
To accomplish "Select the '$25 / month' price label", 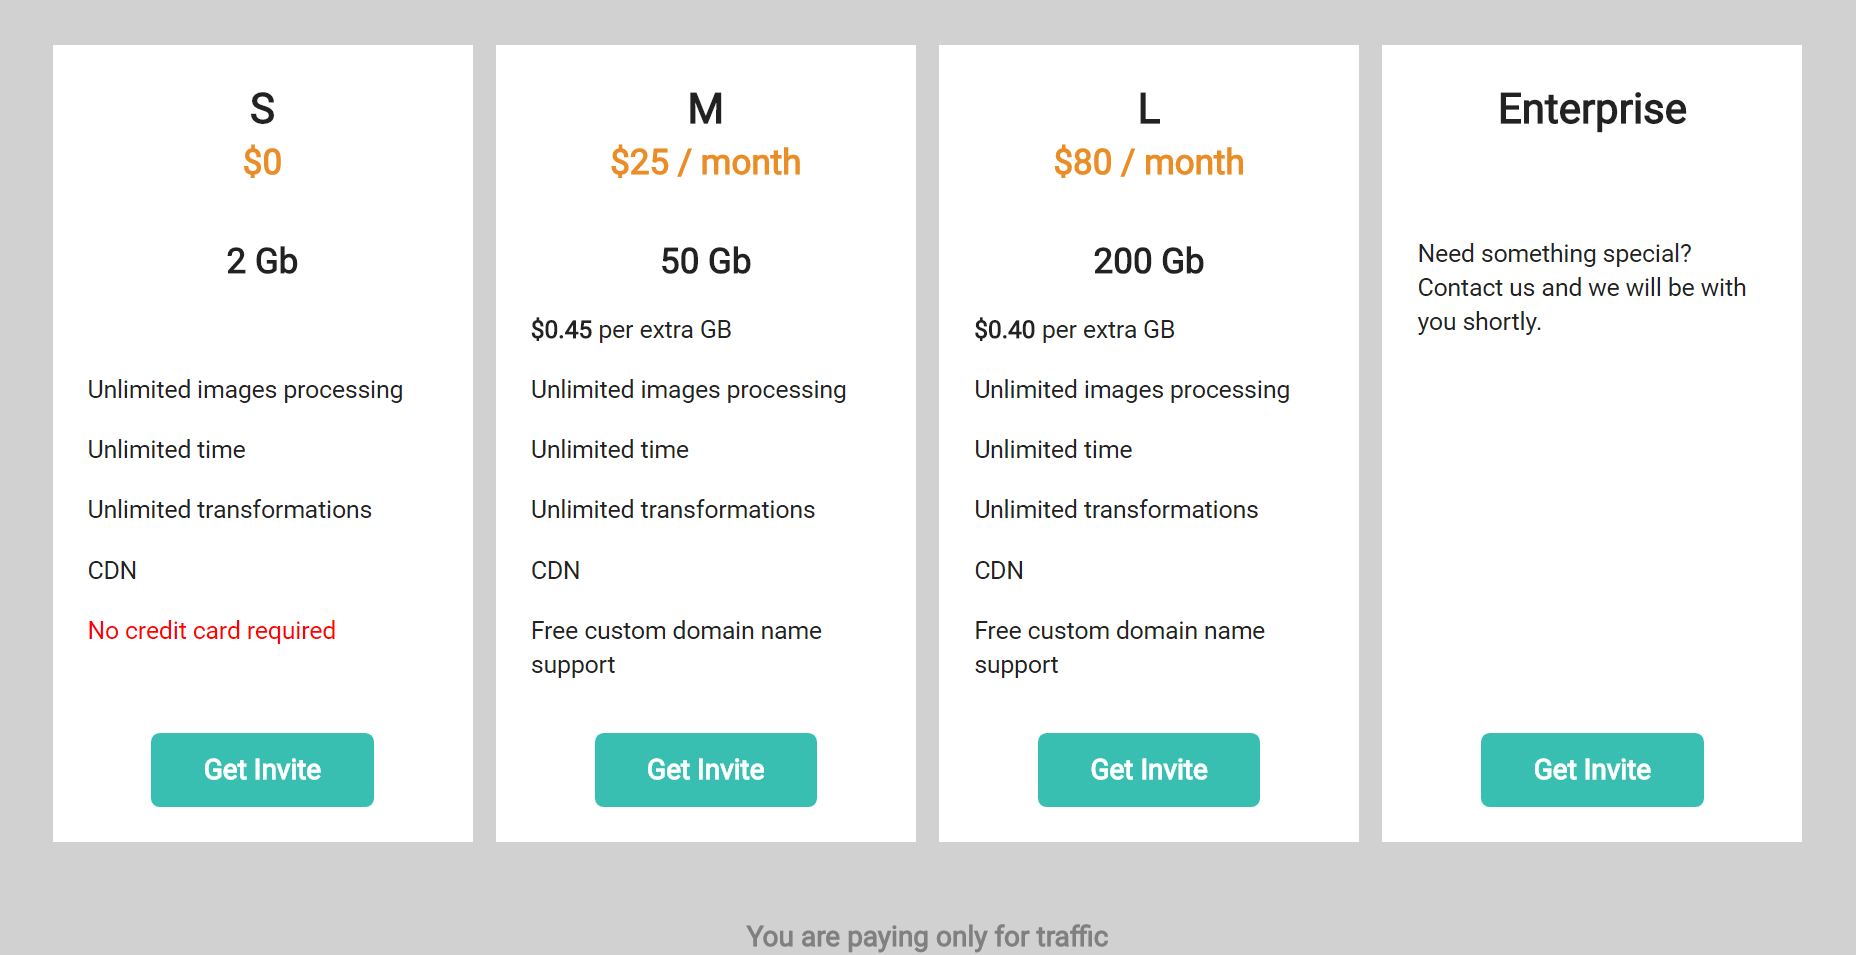I will click(705, 162).
